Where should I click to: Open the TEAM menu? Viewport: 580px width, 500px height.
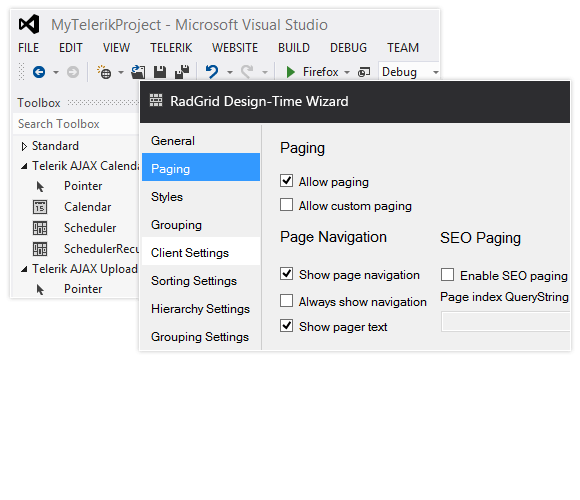[x=403, y=48]
